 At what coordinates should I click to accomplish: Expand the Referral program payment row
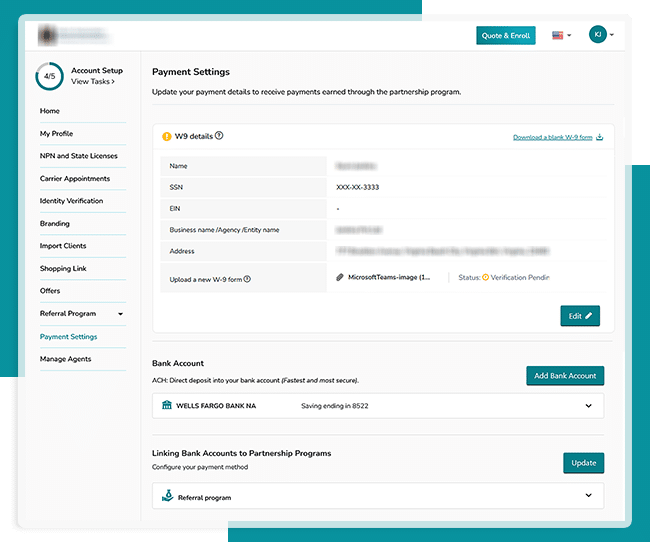[x=588, y=495]
